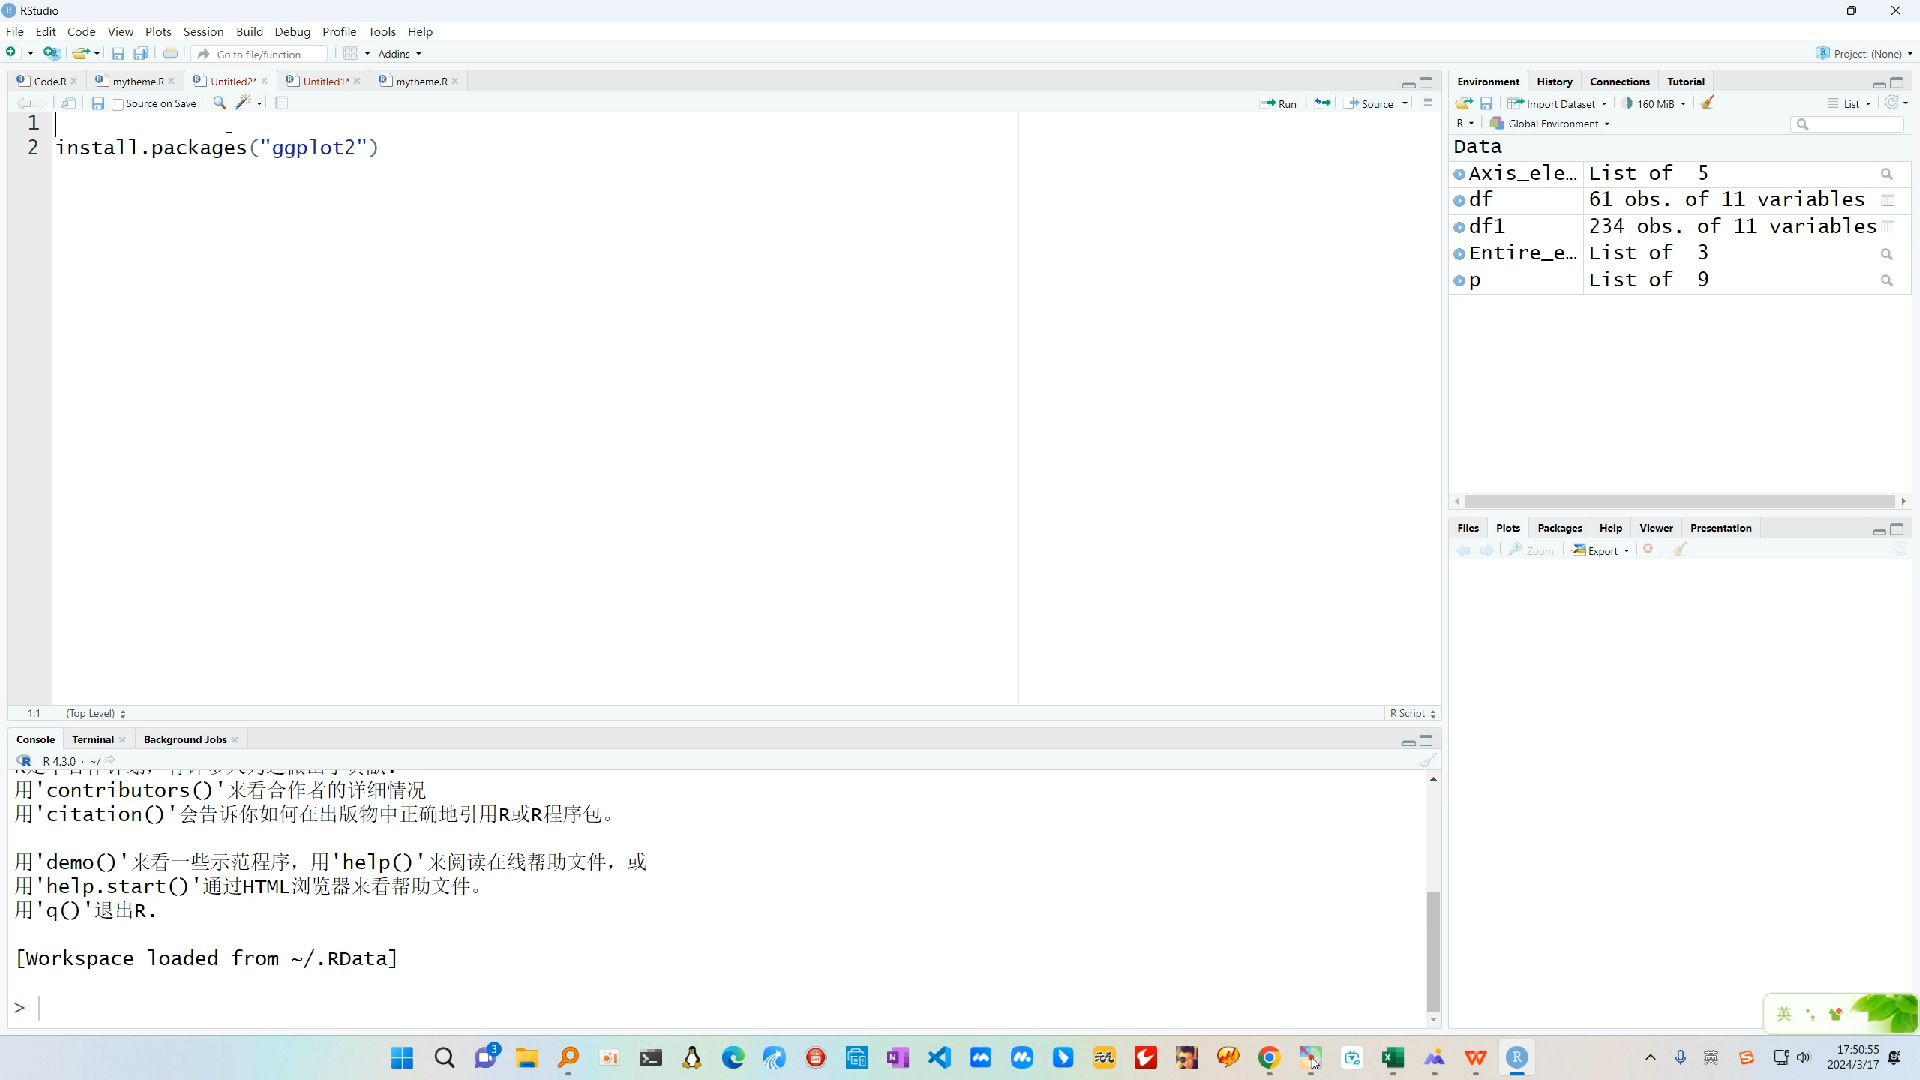1920x1080 pixels.
Task: Open Google Chrome from taskbar
Action: 1269,1058
